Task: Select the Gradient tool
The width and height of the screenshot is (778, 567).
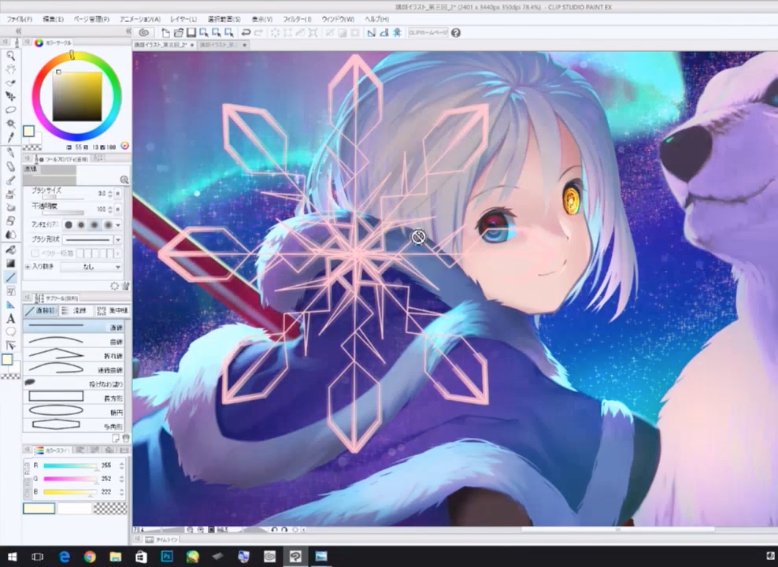Action: (10, 263)
